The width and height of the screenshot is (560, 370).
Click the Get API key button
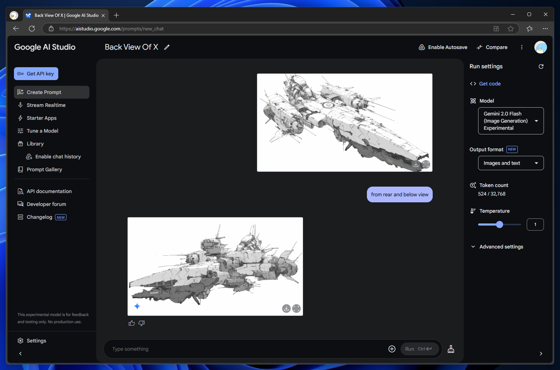pyautogui.click(x=36, y=74)
